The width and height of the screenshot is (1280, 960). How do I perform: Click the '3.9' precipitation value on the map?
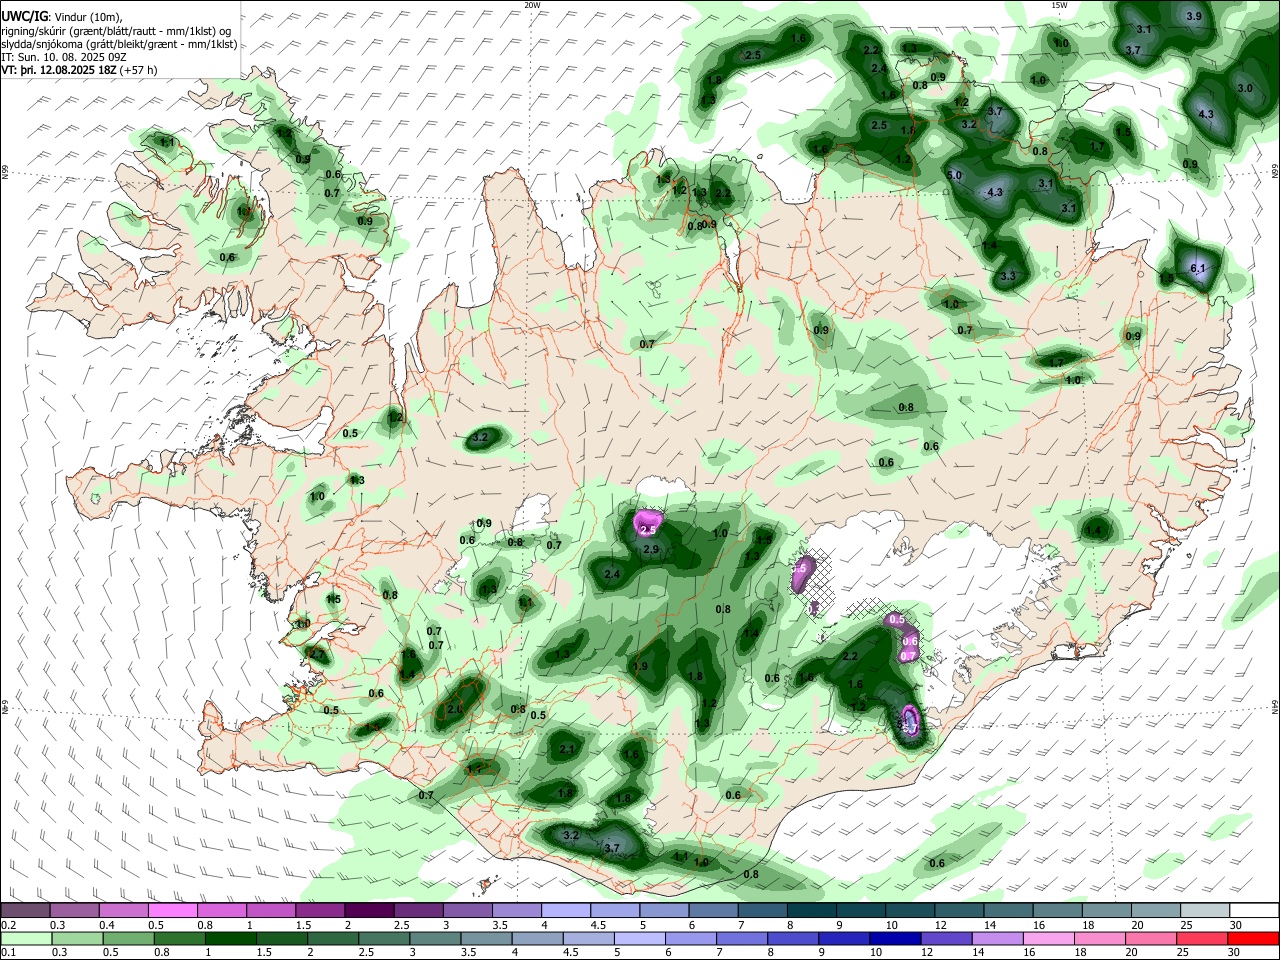tap(1194, 17)
